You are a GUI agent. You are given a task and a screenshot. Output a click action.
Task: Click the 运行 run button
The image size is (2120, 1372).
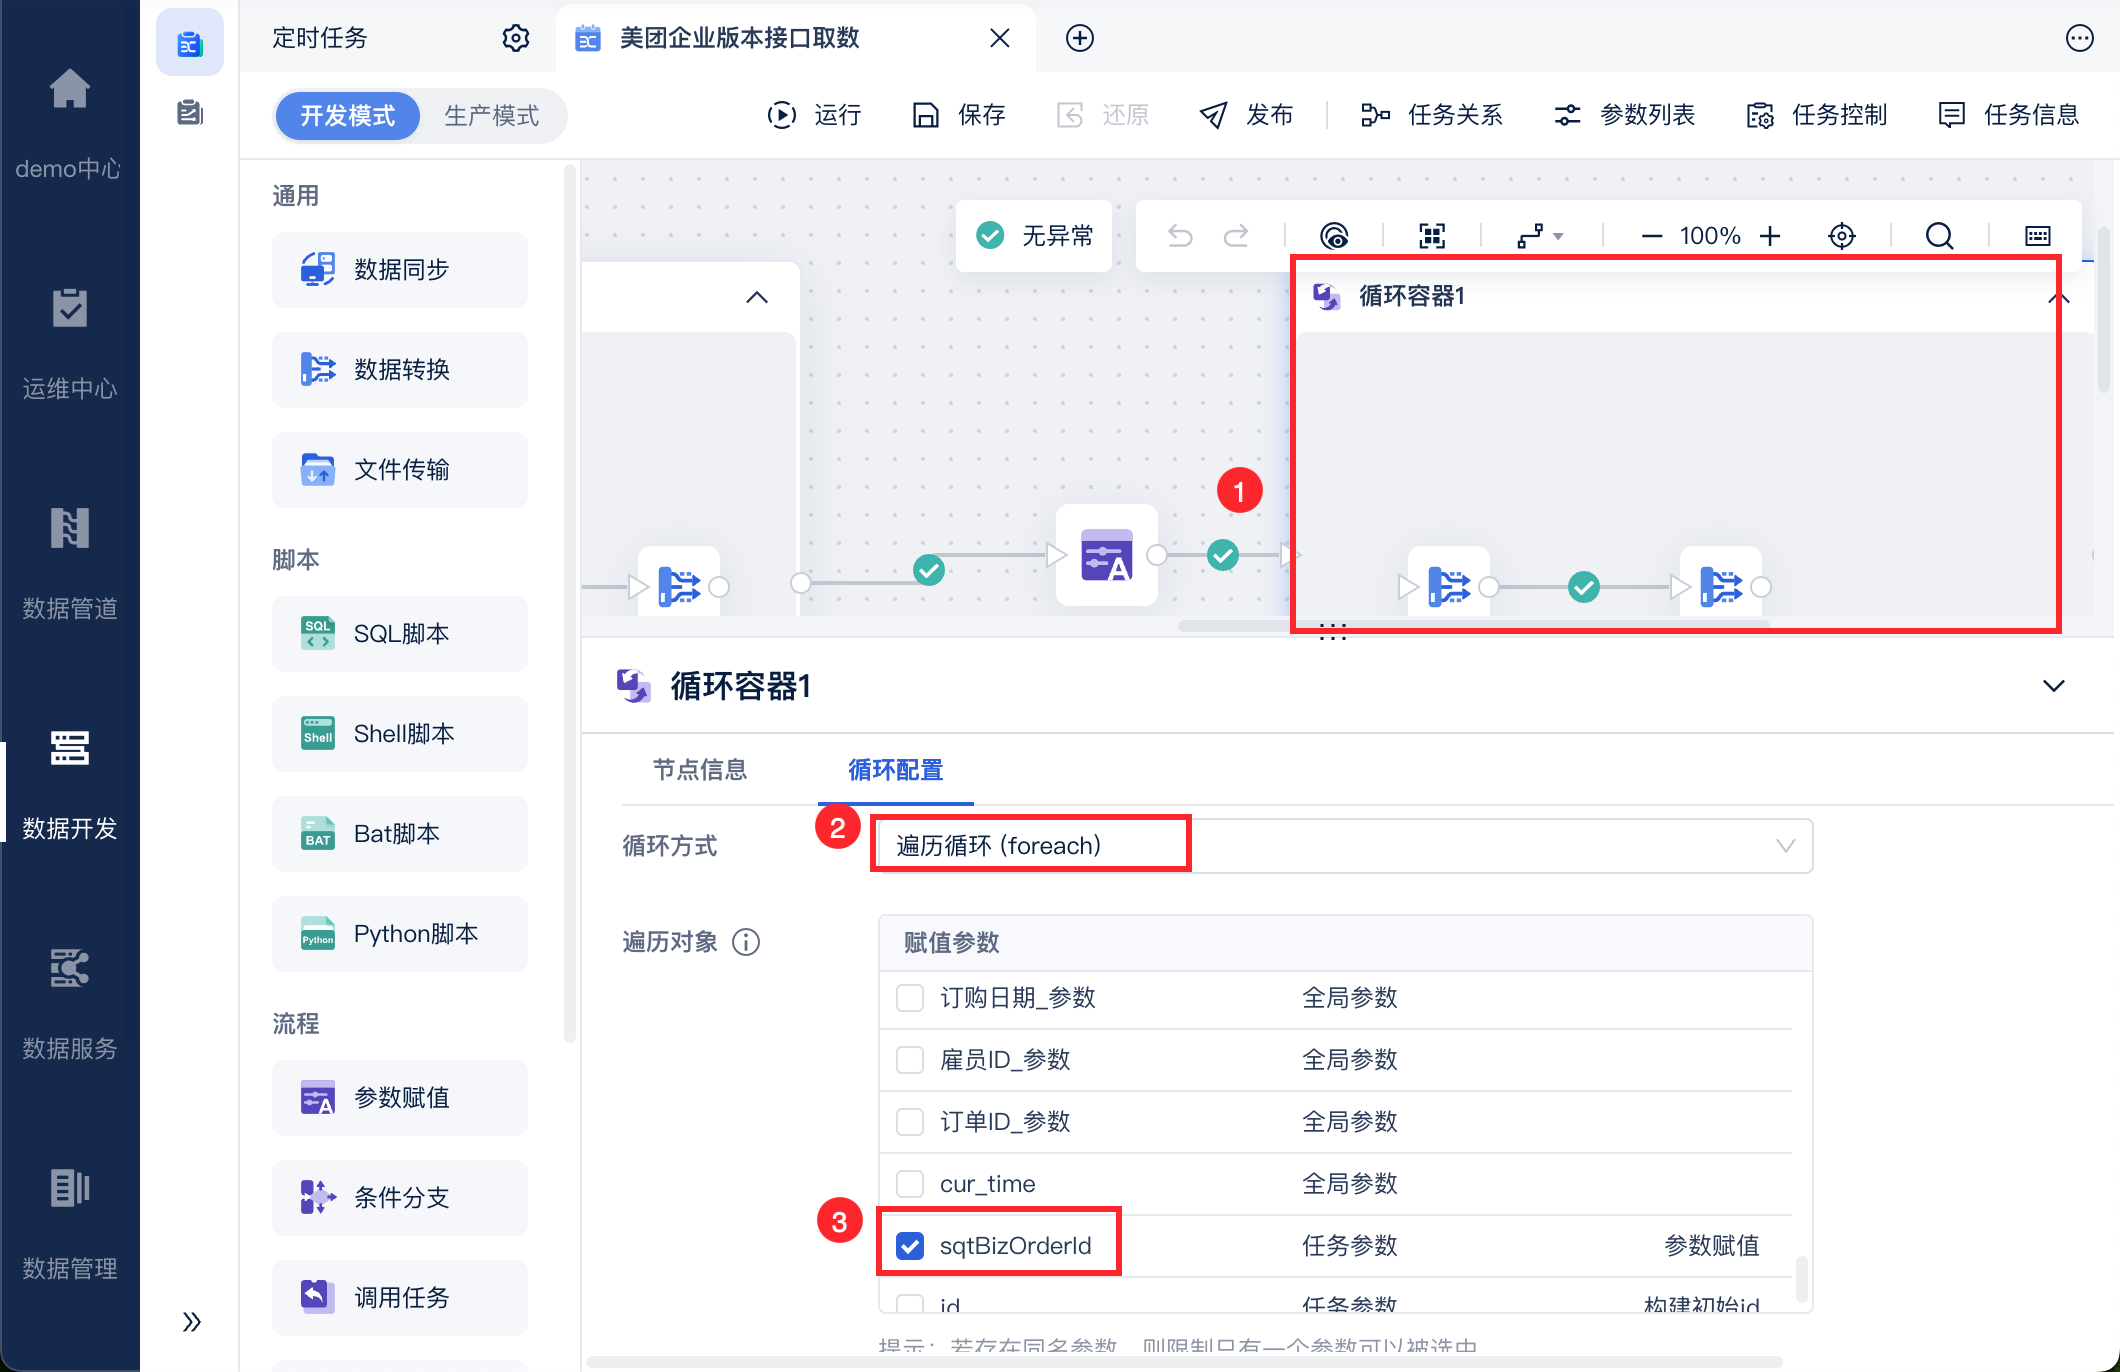(814, 115)
